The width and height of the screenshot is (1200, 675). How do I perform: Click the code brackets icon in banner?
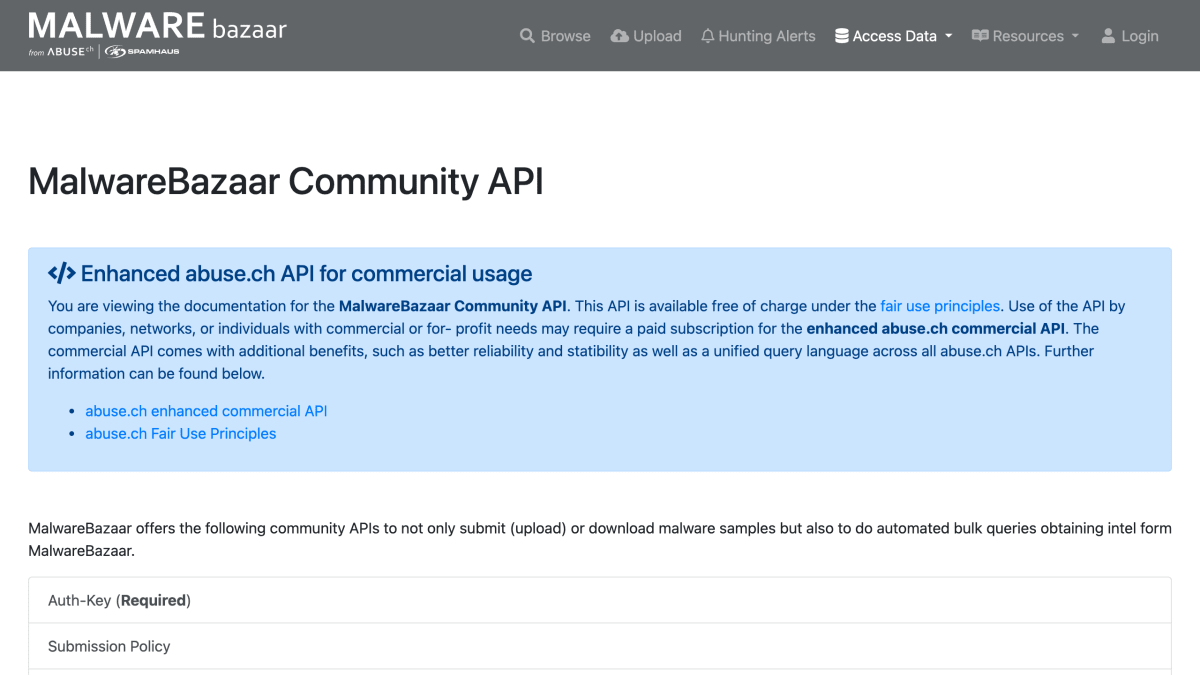61,273
